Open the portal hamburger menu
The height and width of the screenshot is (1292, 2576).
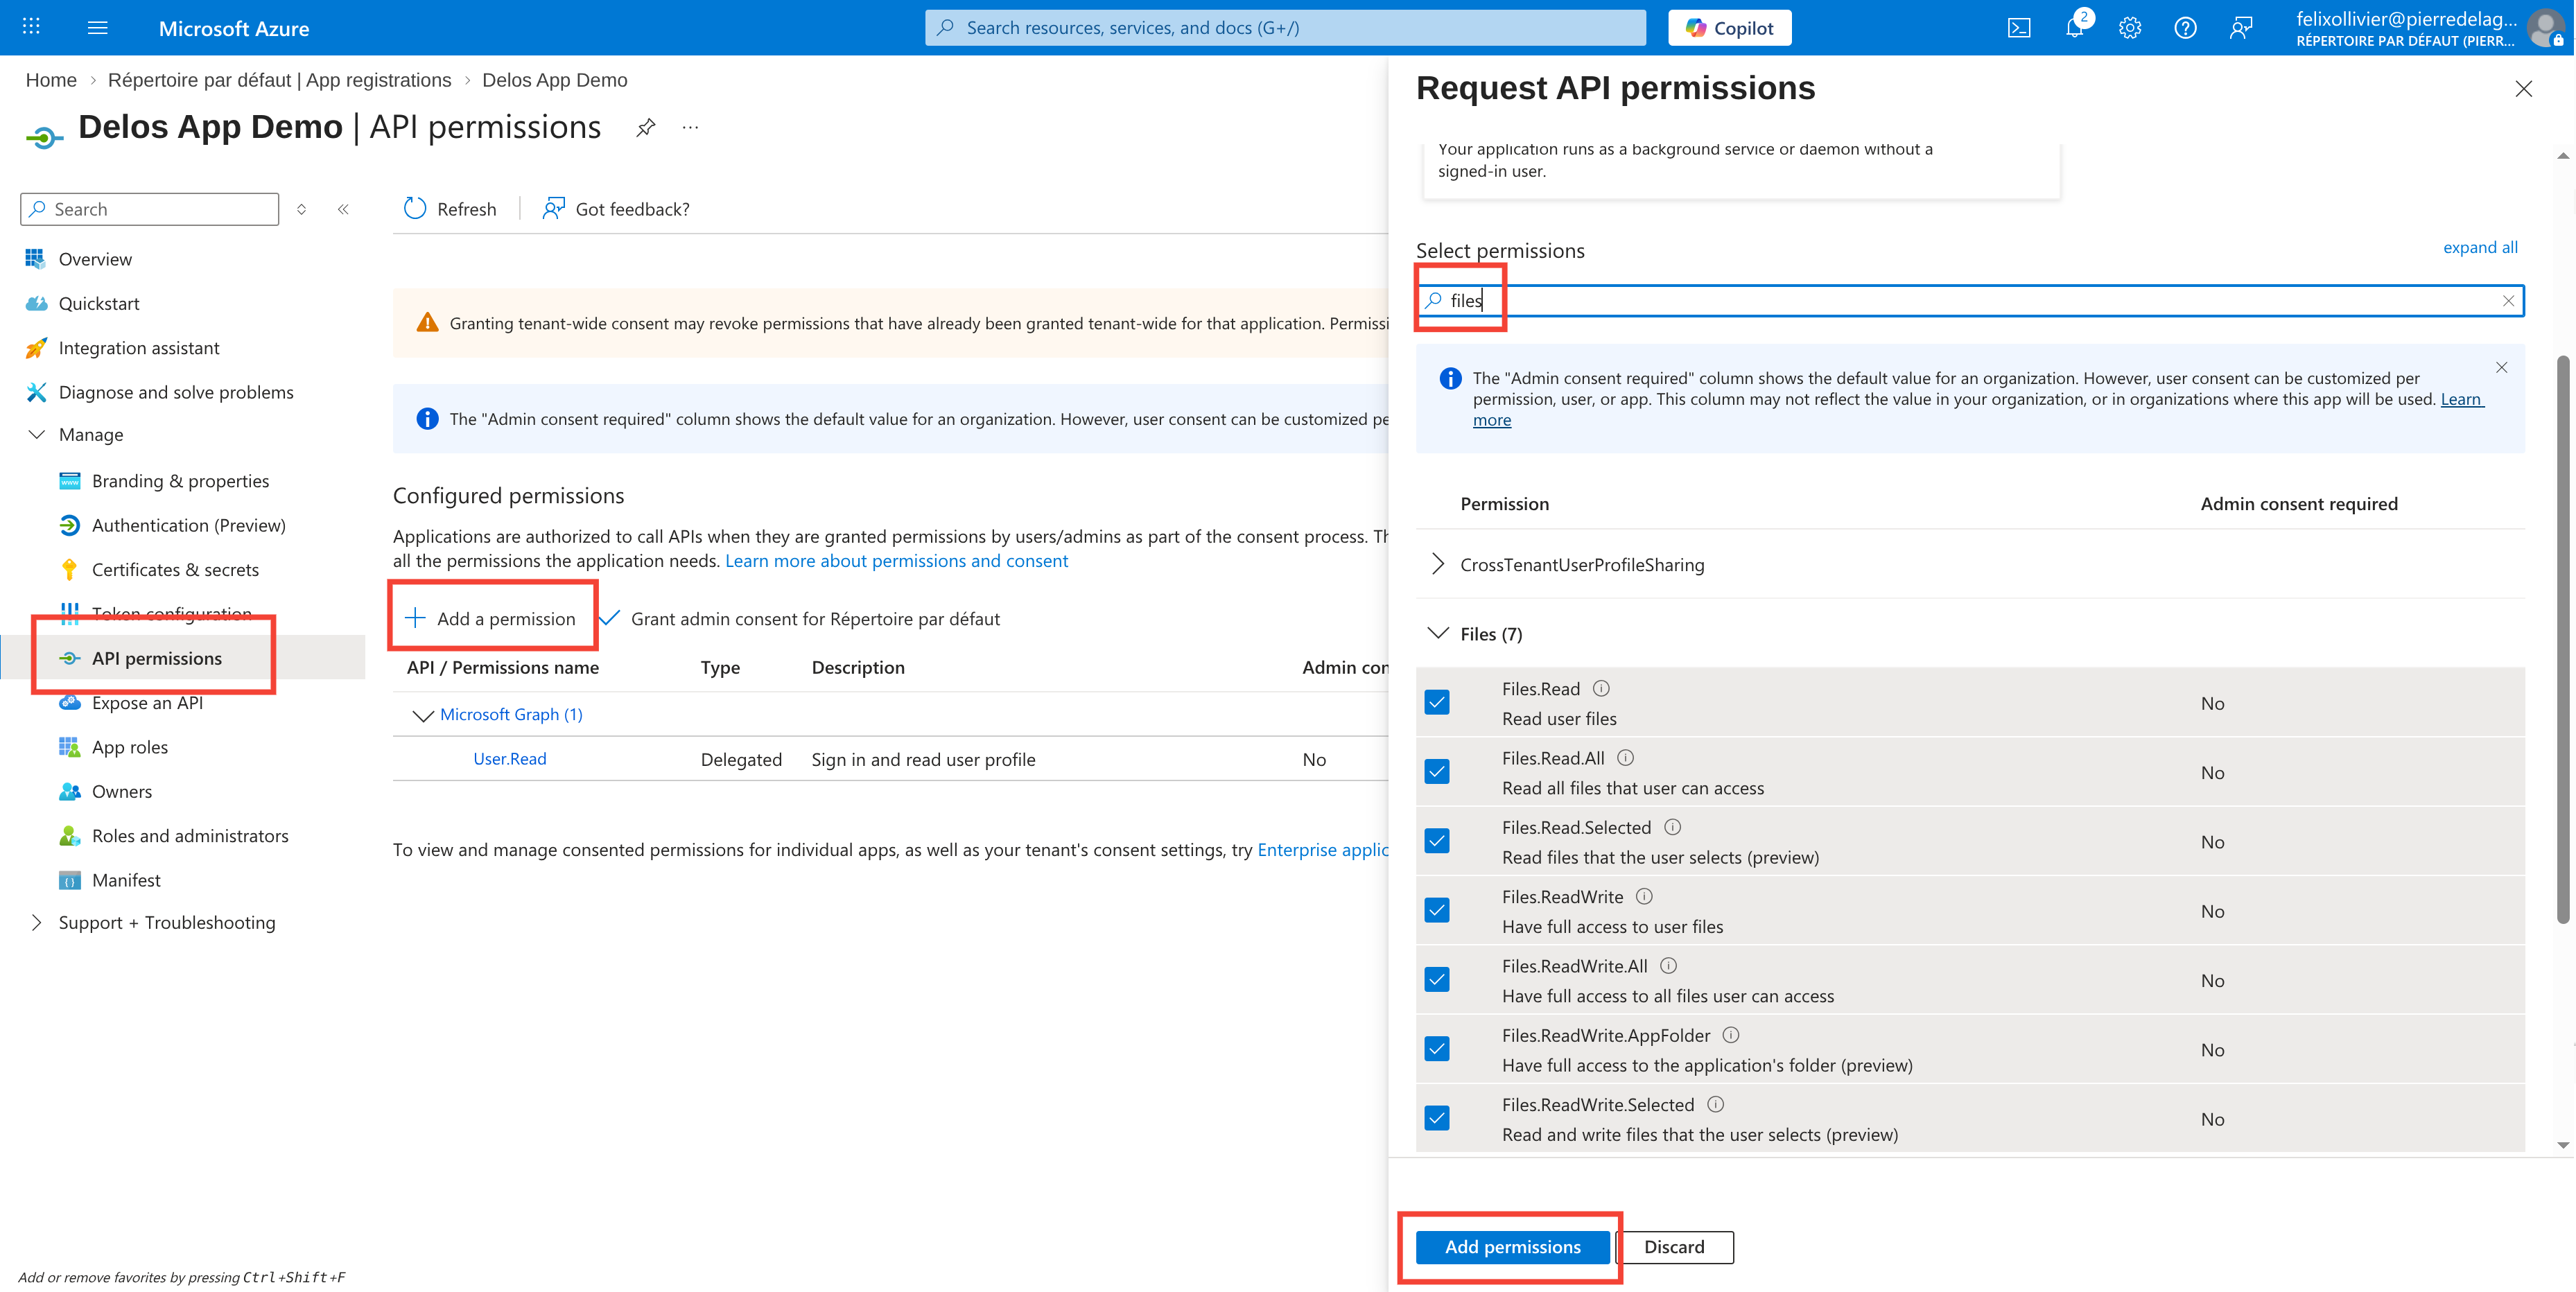[97, 27]
